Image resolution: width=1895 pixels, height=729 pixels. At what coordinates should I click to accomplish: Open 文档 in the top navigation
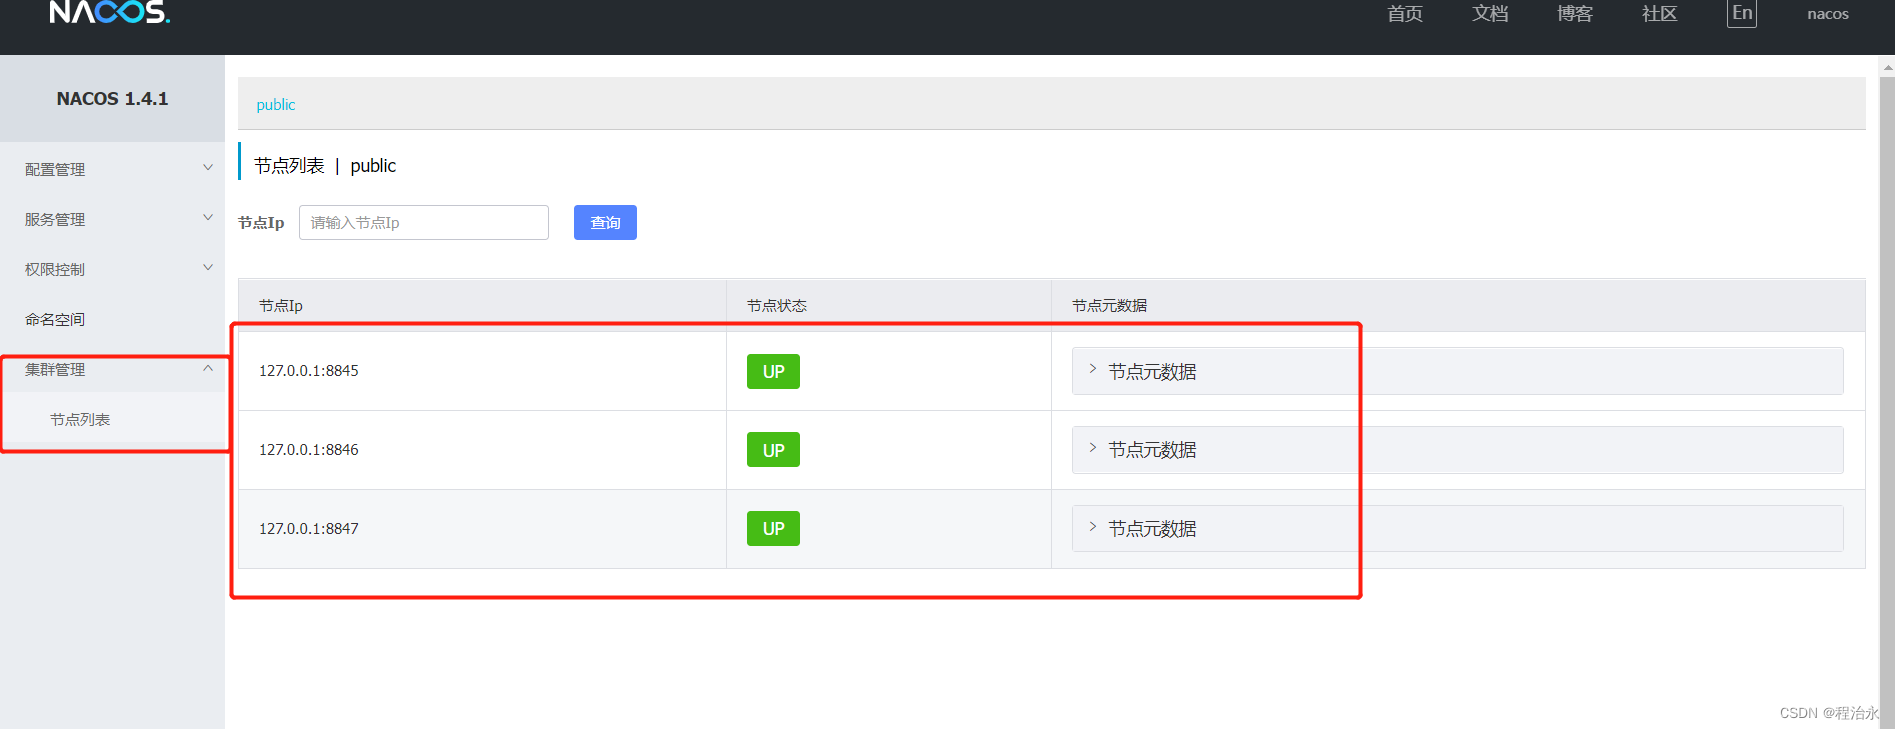1490,13
